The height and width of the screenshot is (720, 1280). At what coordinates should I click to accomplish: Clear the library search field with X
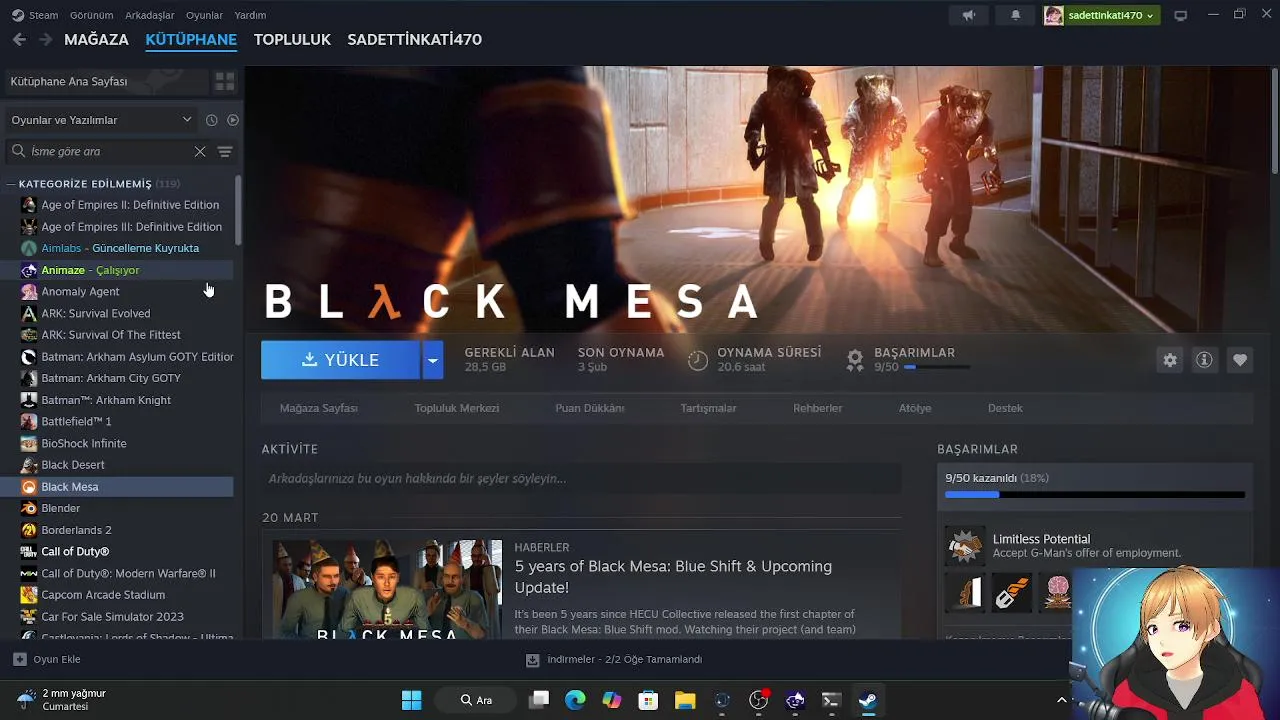tap(200, 152)
